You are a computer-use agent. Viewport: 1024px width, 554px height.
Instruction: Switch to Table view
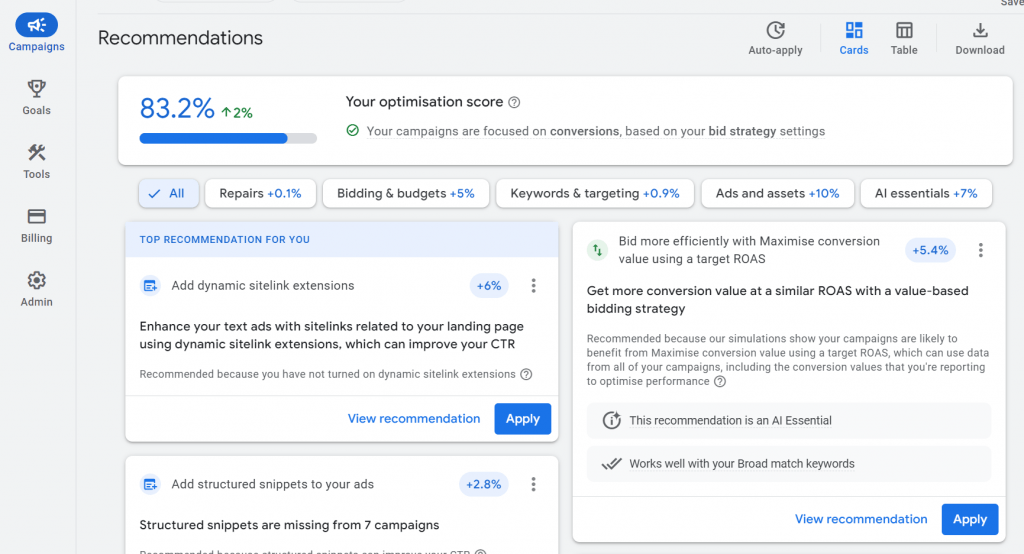(x=904, y=39)
